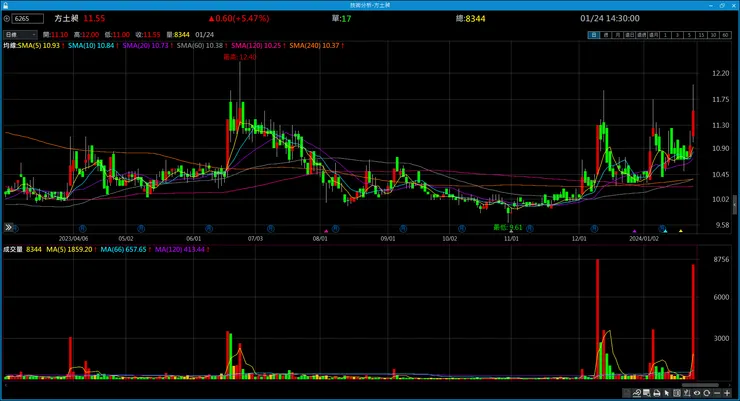The image size is (740, 401).
Task: Click the first dimmed icon in bottom toolbar
Action: coord(626,393)
